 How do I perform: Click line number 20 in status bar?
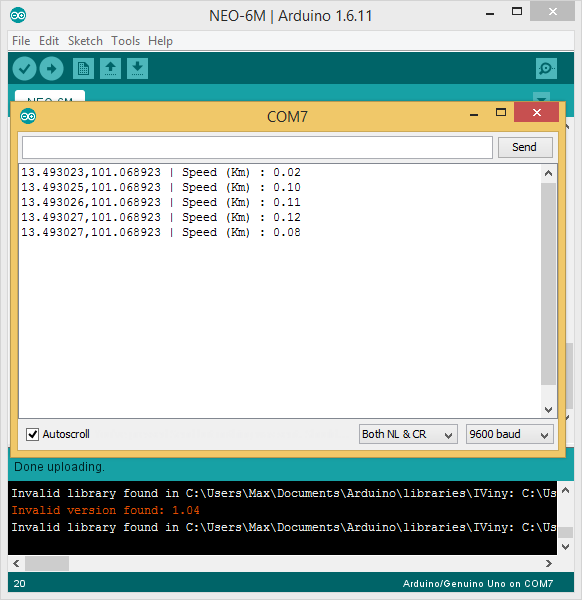(x=20, y=584)
